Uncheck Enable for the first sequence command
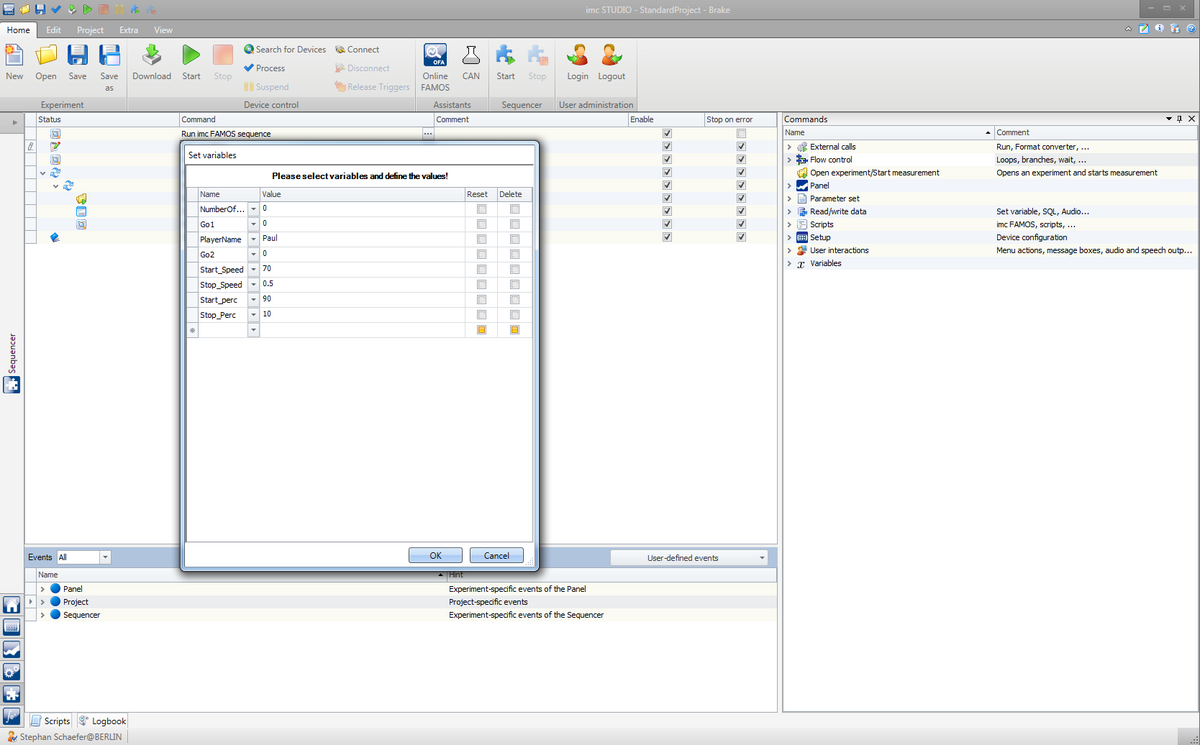The height and width of the screenshot is (745, 1200). point(666,133)
